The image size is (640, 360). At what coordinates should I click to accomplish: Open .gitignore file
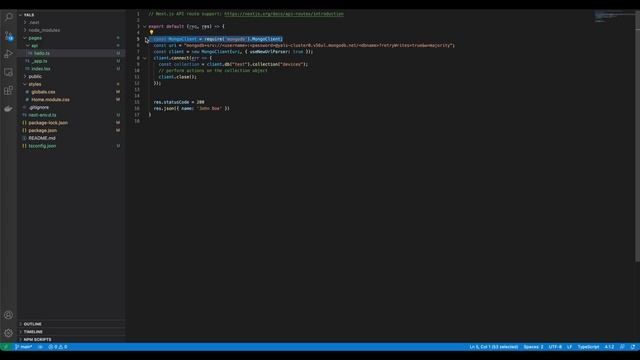coord(71,107)
